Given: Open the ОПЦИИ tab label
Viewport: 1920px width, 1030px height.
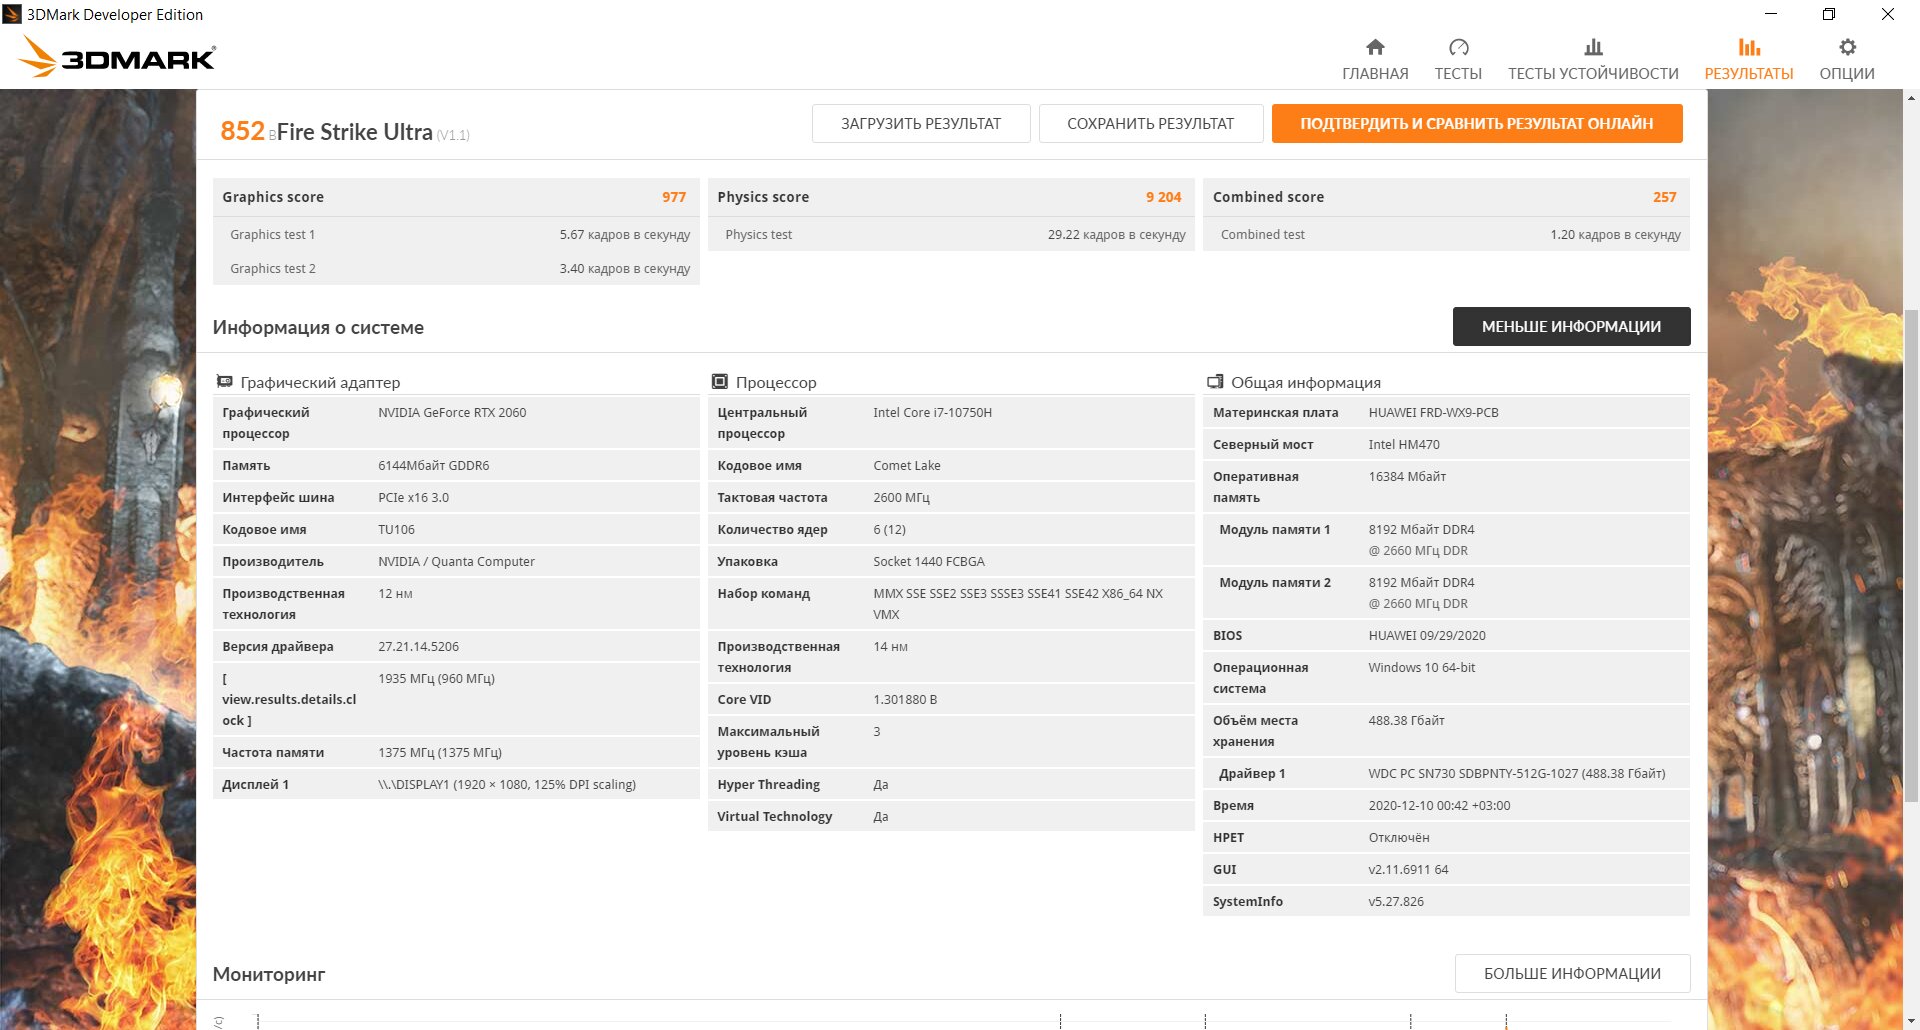Looking at the screenshot, I should [1847, 74].
